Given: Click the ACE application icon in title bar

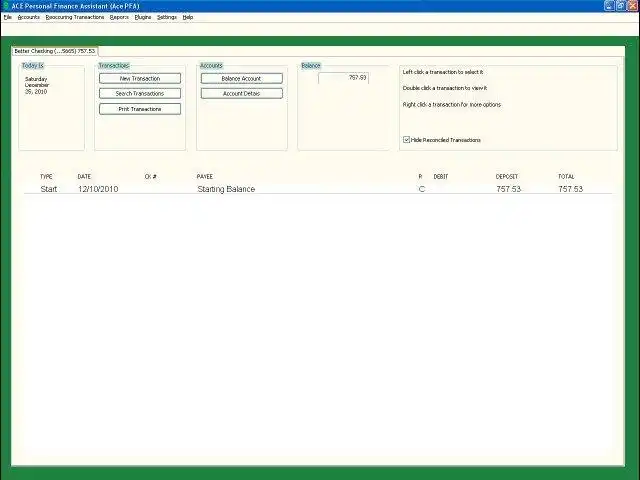Looking at the screenshot, I should [5, 6].
